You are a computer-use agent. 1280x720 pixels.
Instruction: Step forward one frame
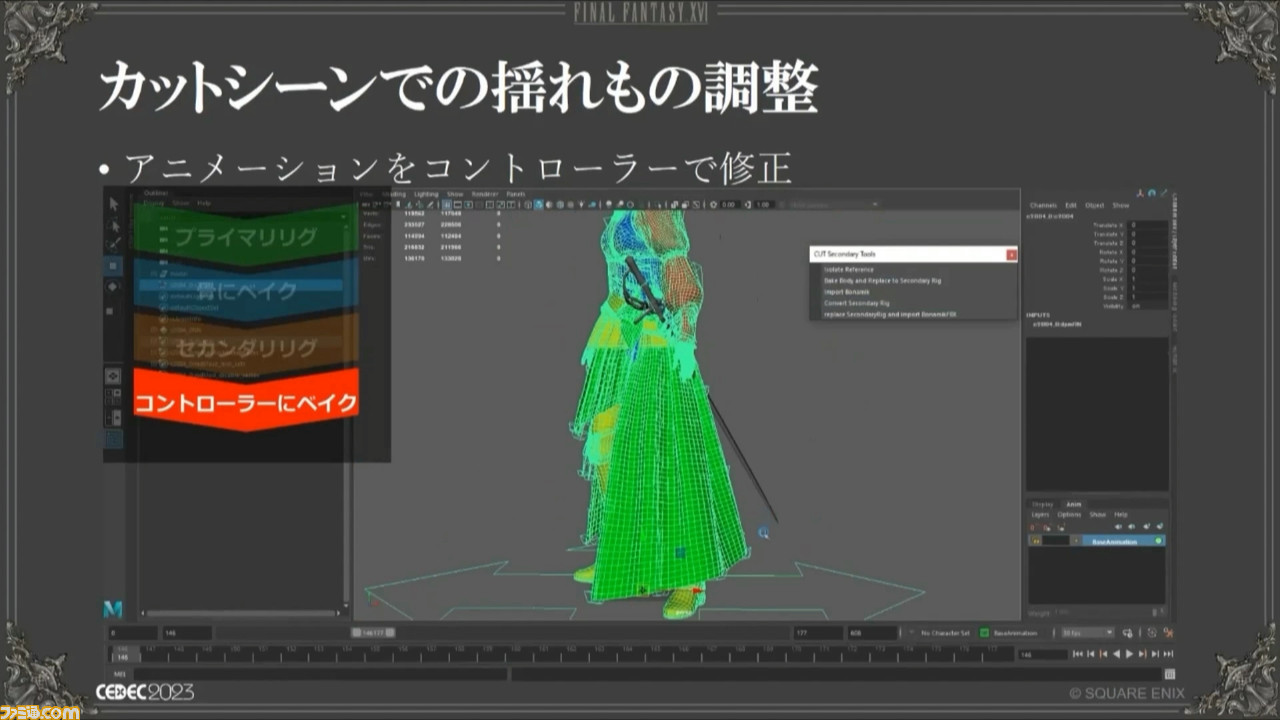click(x=1155, y=654)
